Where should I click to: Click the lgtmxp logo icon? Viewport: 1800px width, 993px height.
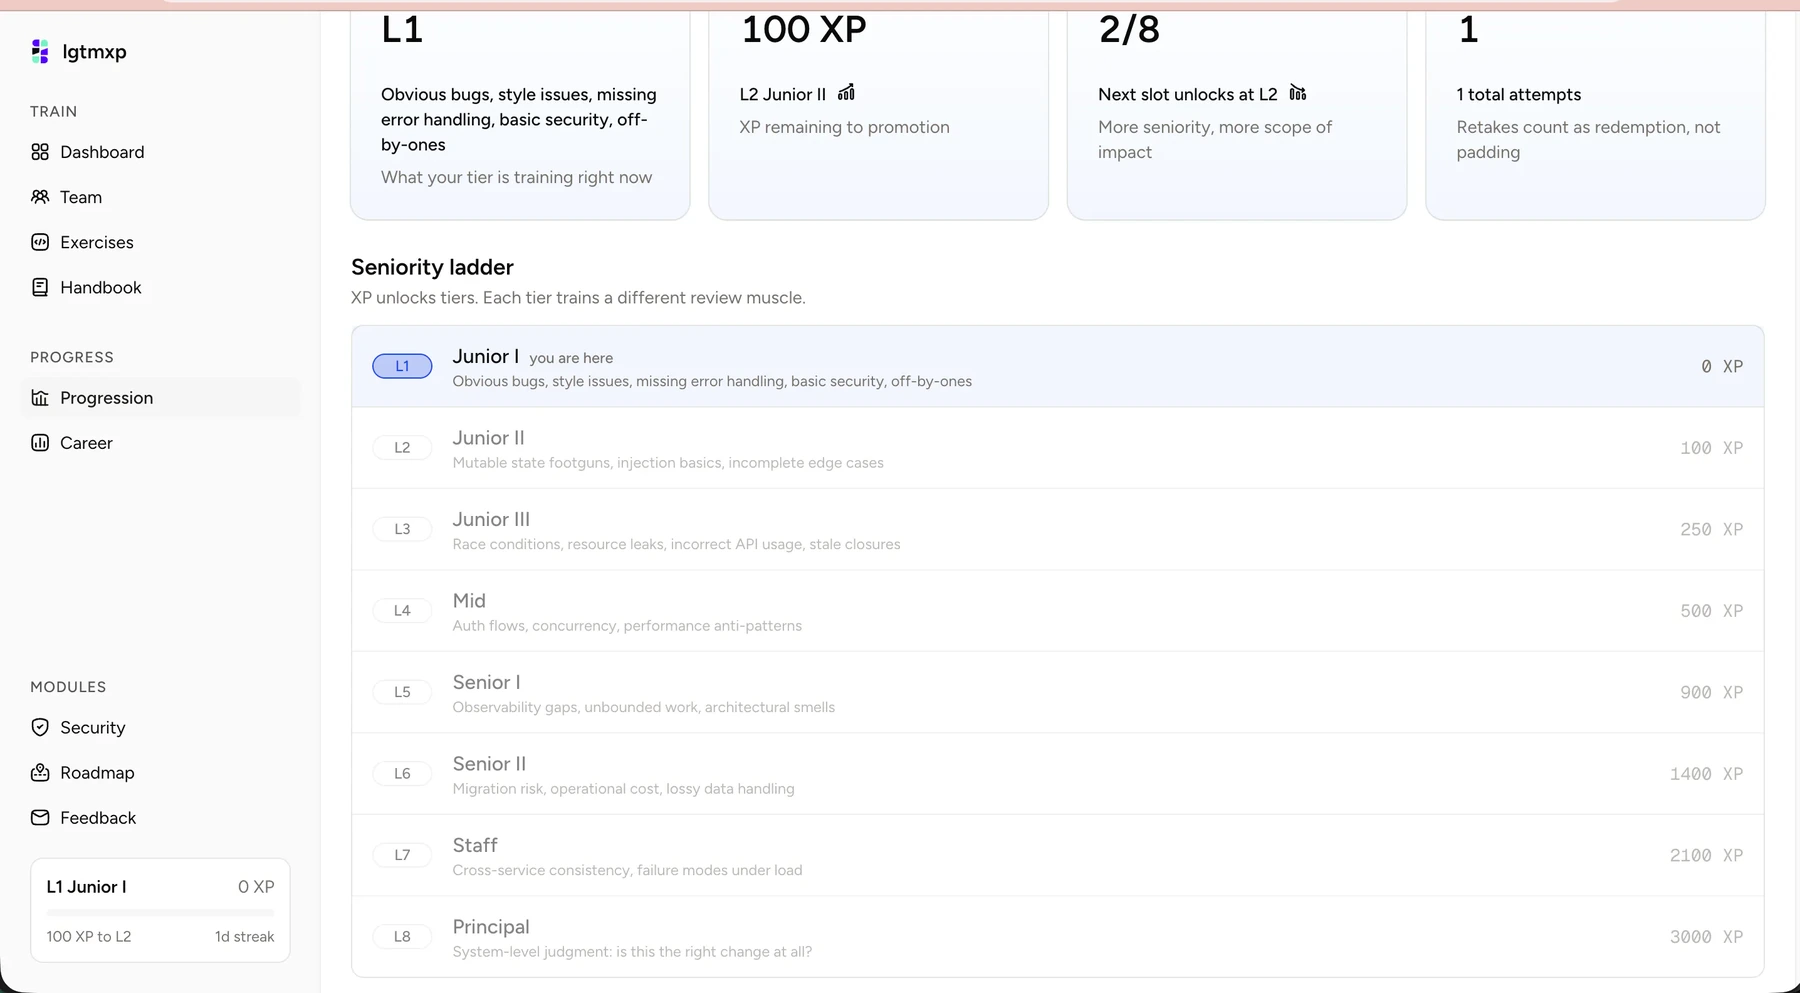40,51
